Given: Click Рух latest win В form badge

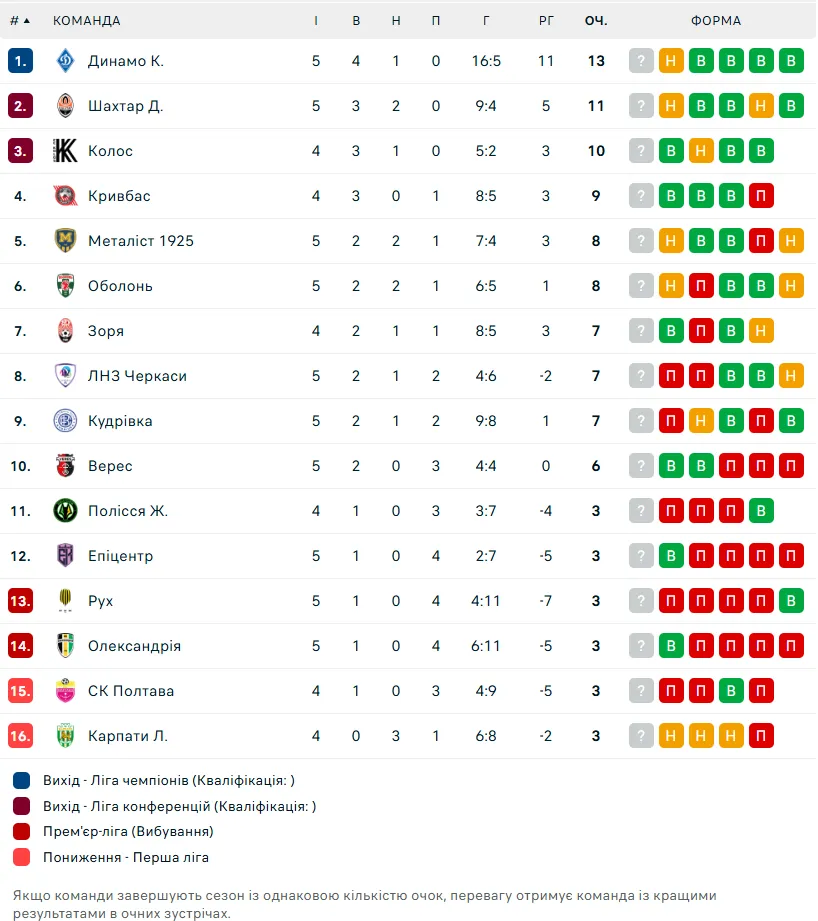Looking at the screenshot, I should (791, 601).
